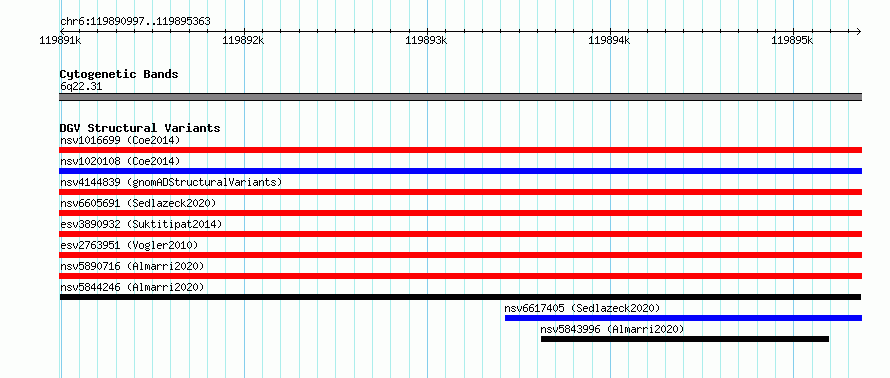The image size is (890, 378).
Task: Open variant label esv3890932 (Suktitipat2014)
Action: click(x=141, y=224)
